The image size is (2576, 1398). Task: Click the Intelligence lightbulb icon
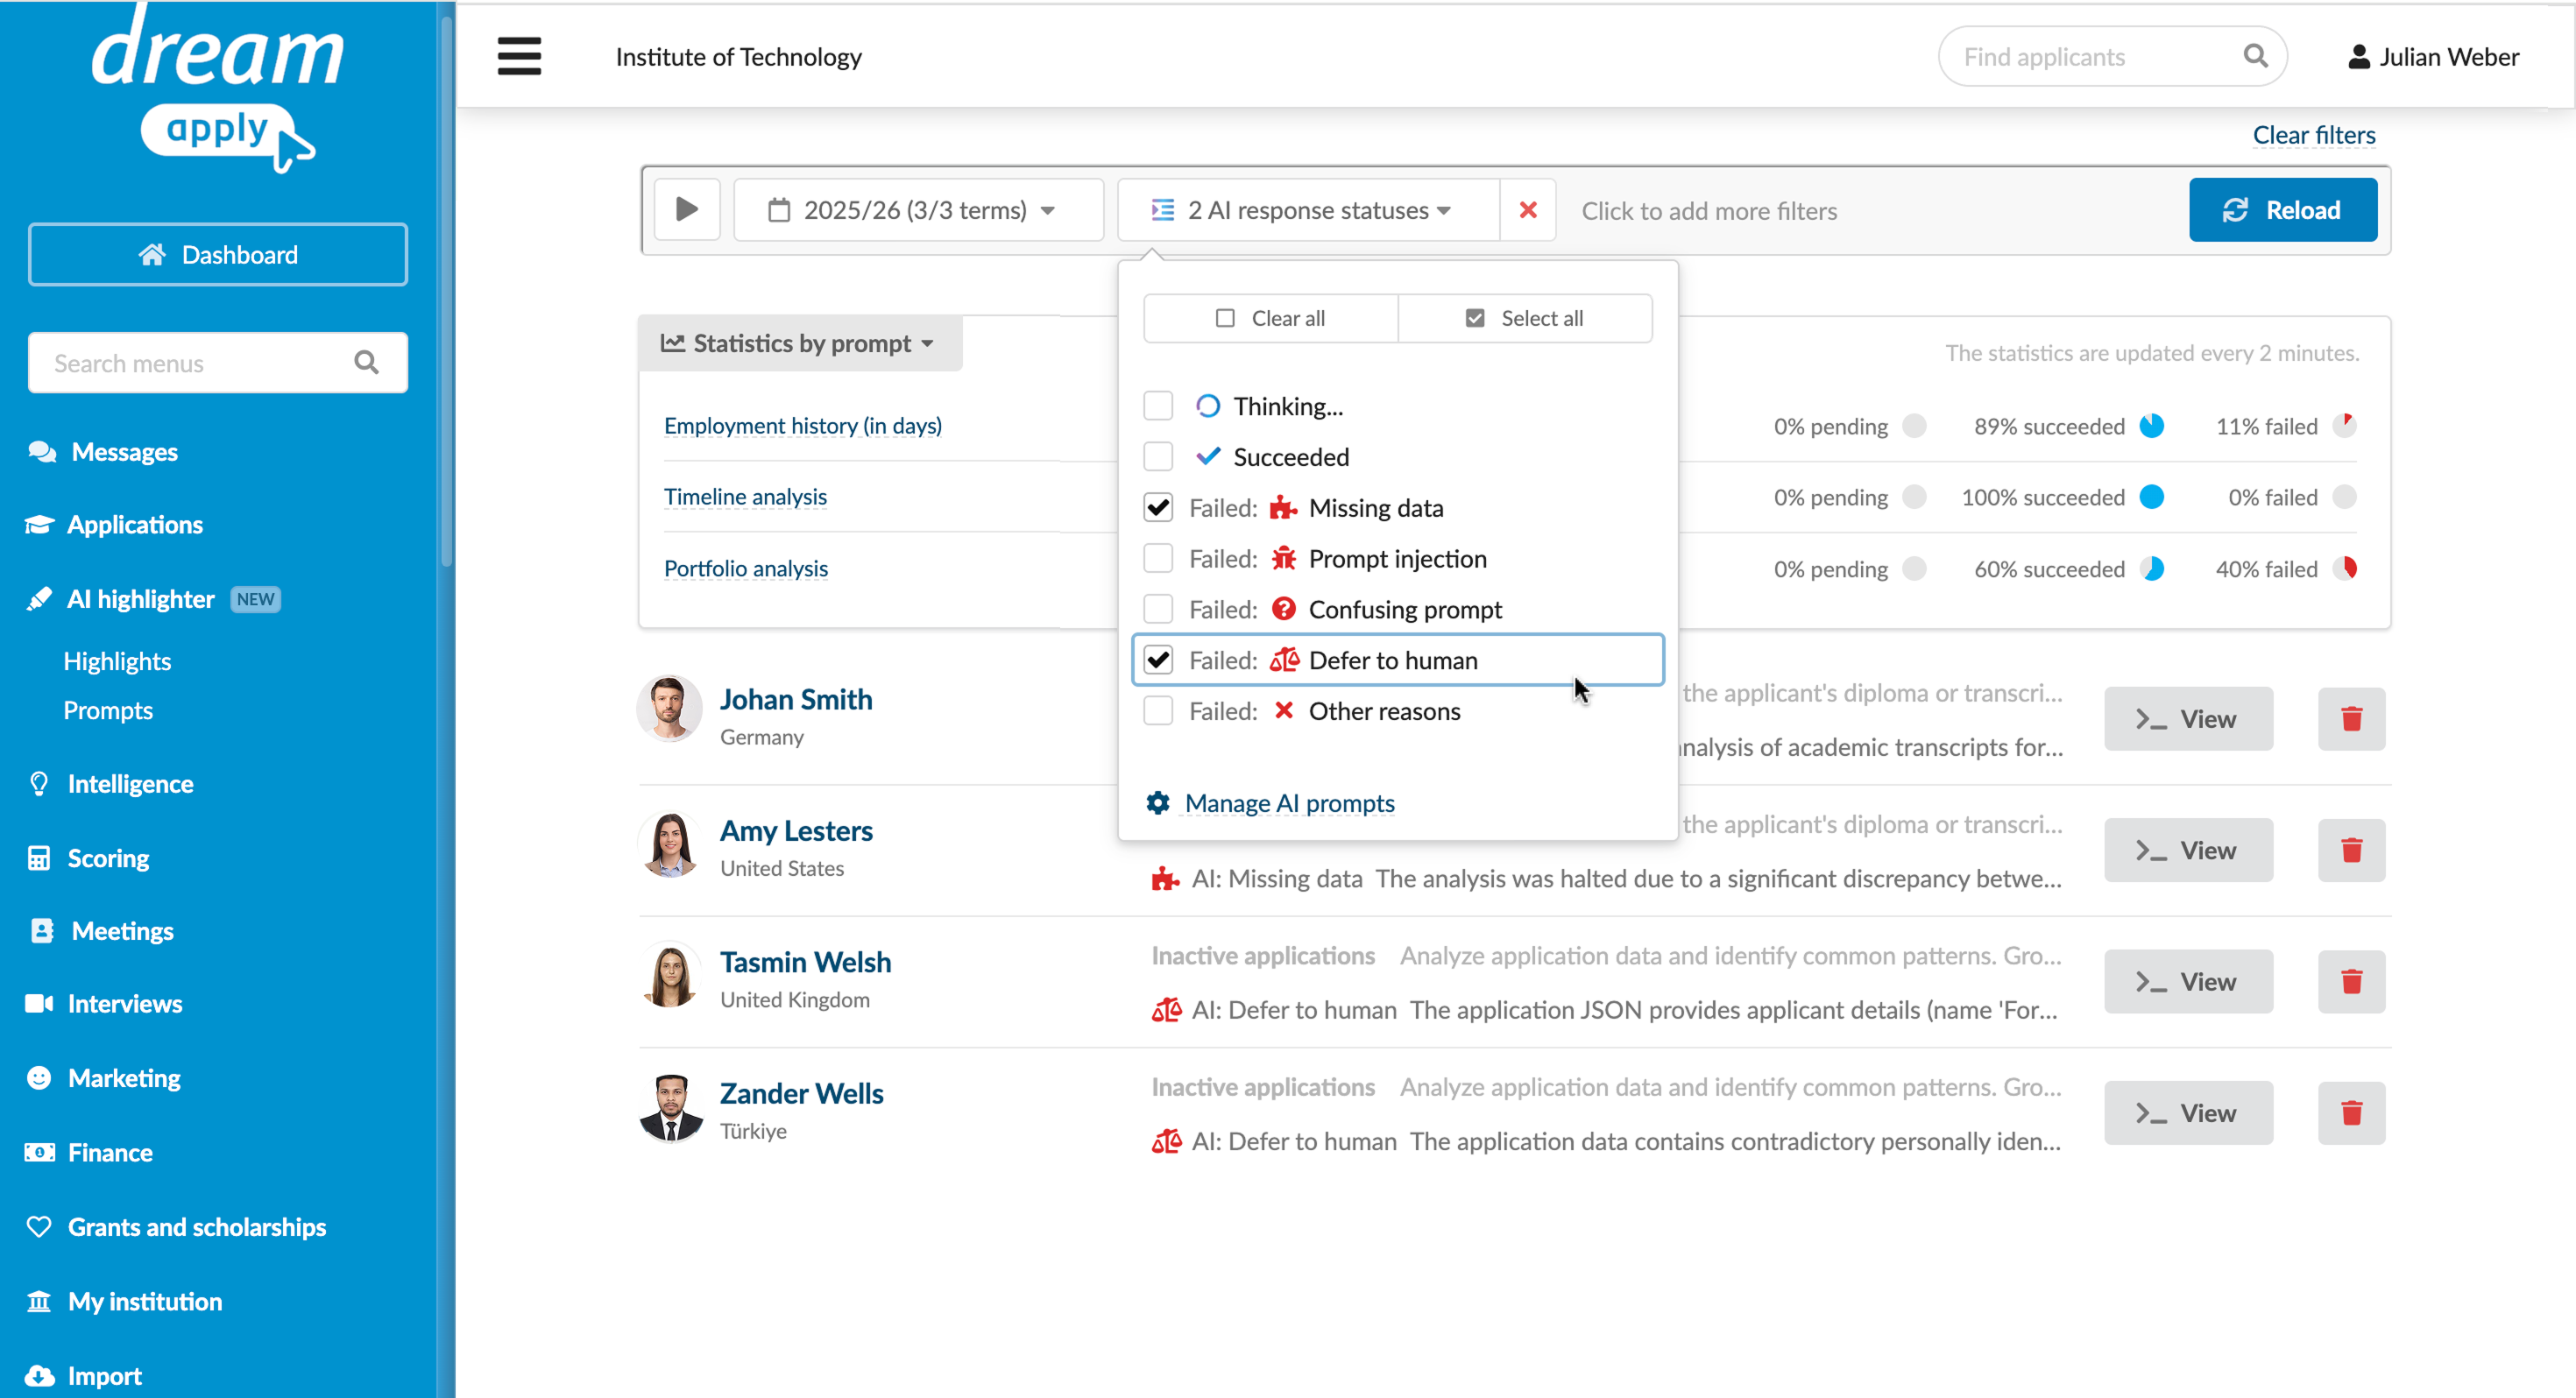tap(39, 784)
